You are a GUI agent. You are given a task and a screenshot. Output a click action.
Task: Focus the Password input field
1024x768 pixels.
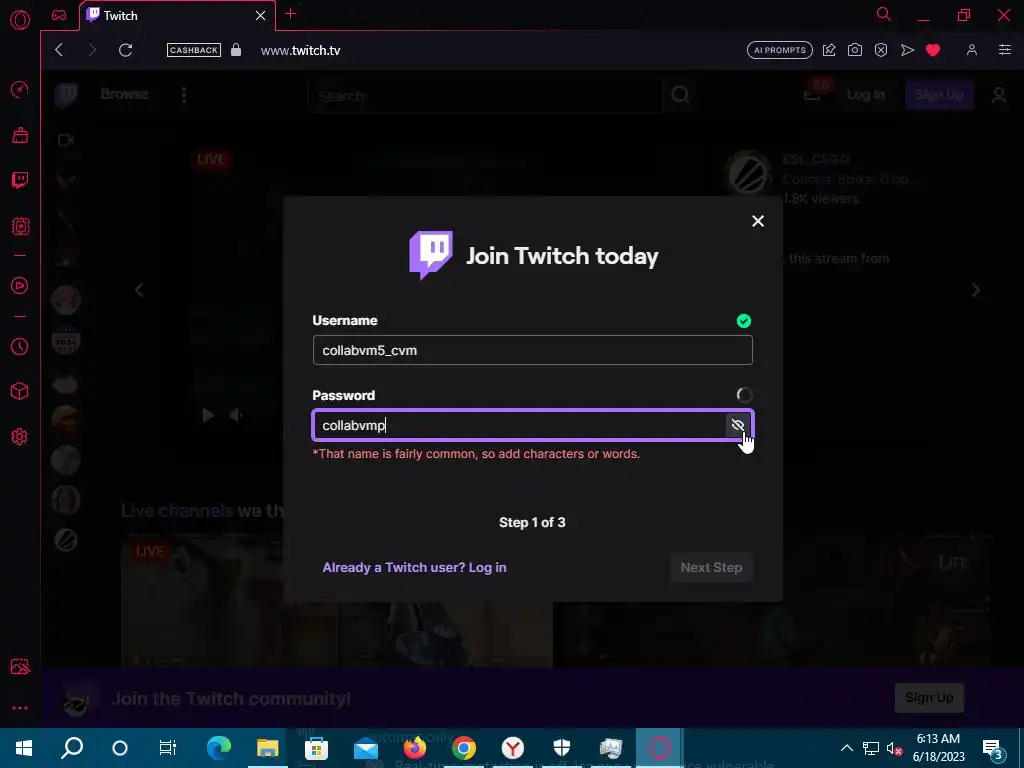(519, 425)
